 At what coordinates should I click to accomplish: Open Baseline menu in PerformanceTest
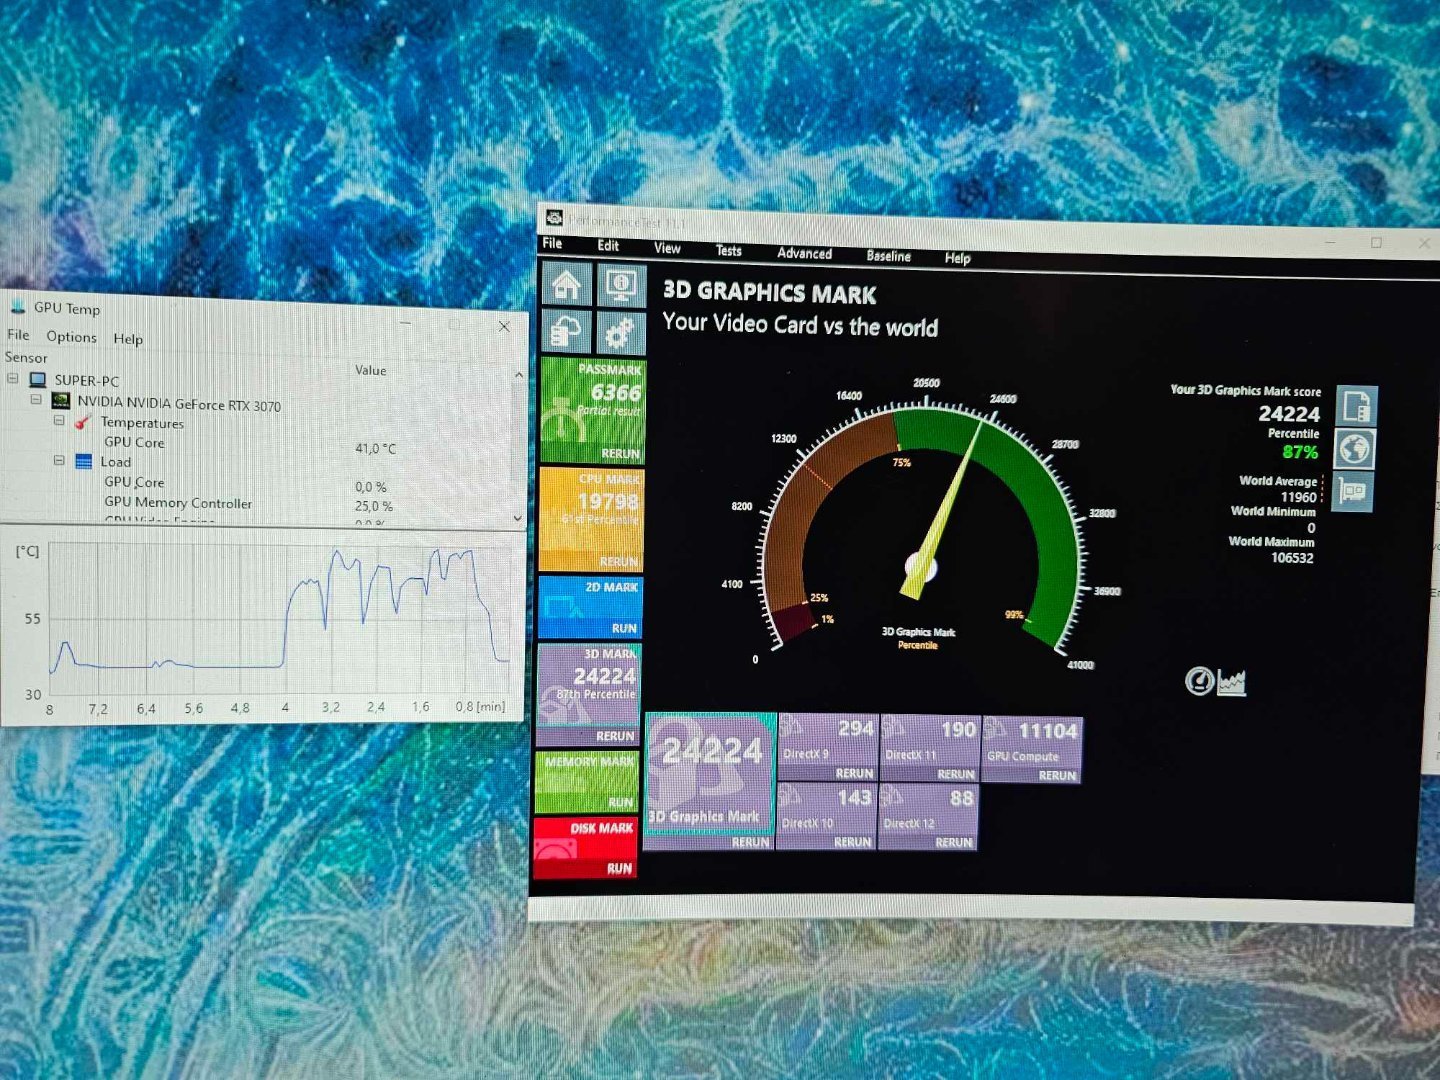[888, 256]
